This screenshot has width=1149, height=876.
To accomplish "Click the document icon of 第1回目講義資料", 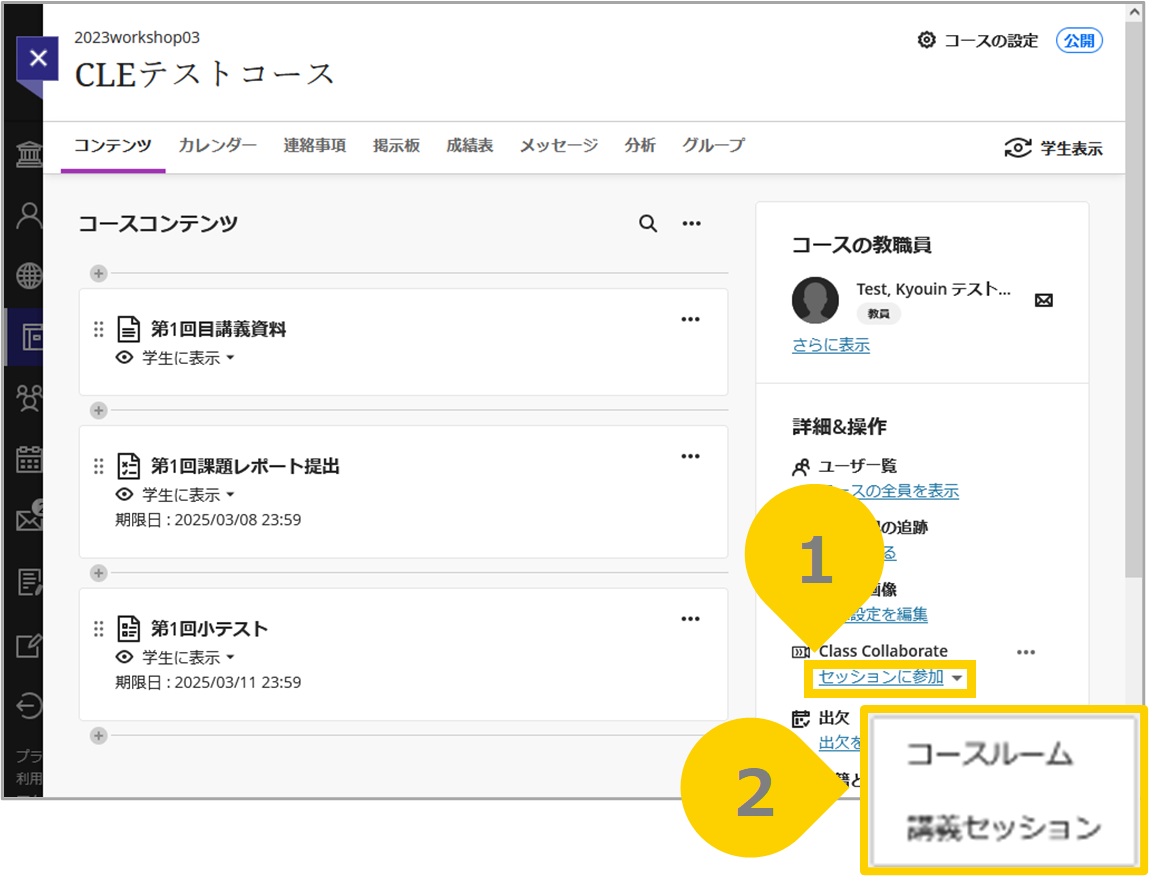I will click(129, 329).
